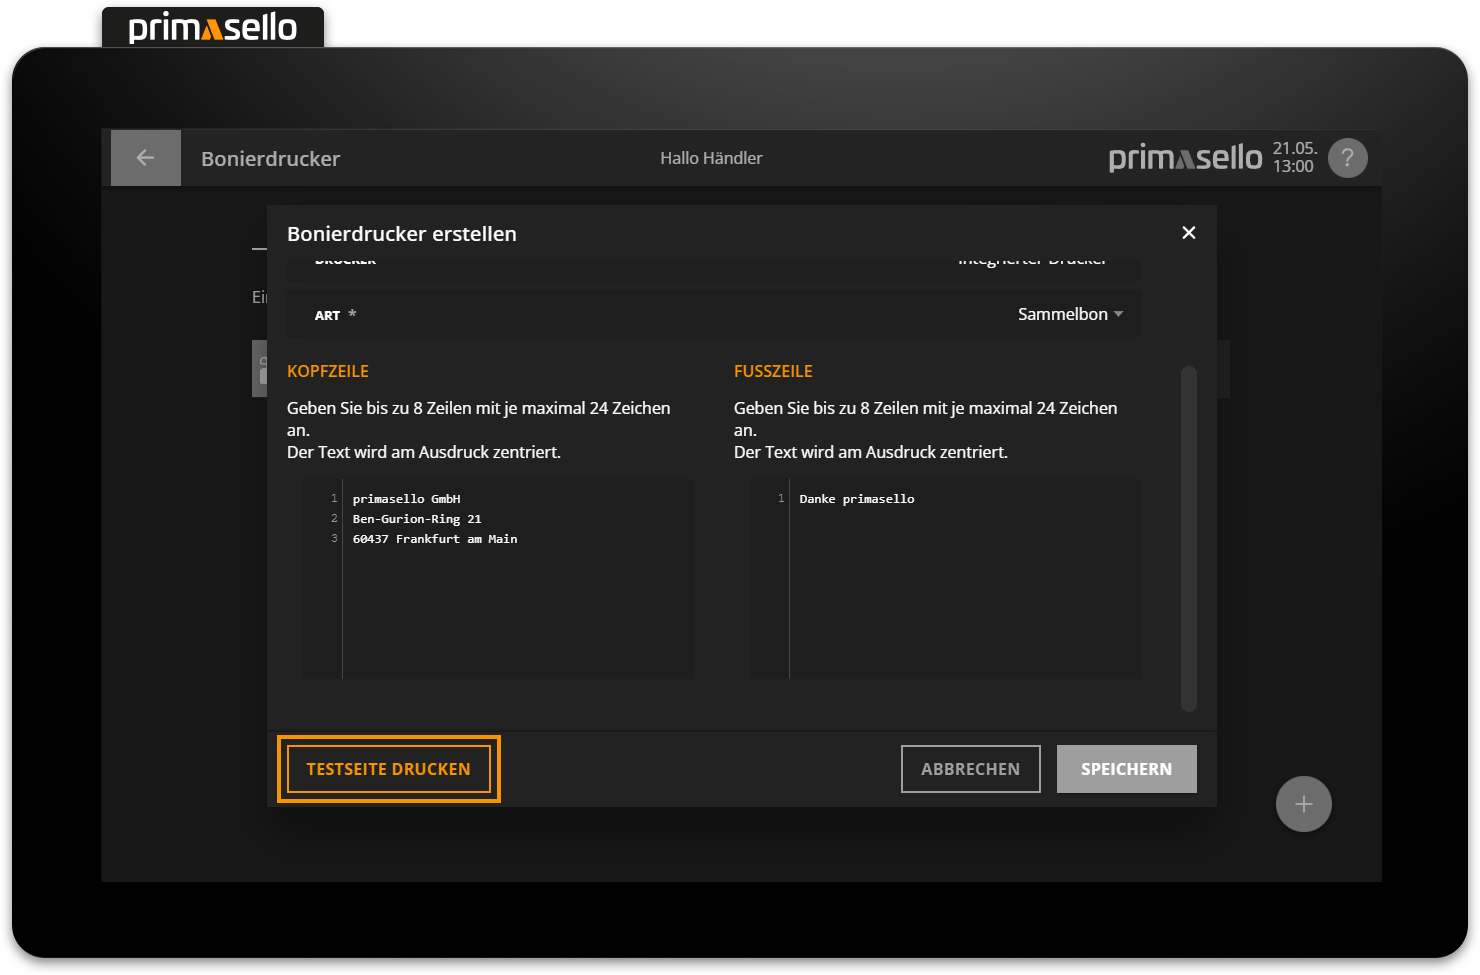Image resolution: width=1480 pixels, height=975 pixels.
Task: Click the back arrow in the header
Action: click(146, 158)
